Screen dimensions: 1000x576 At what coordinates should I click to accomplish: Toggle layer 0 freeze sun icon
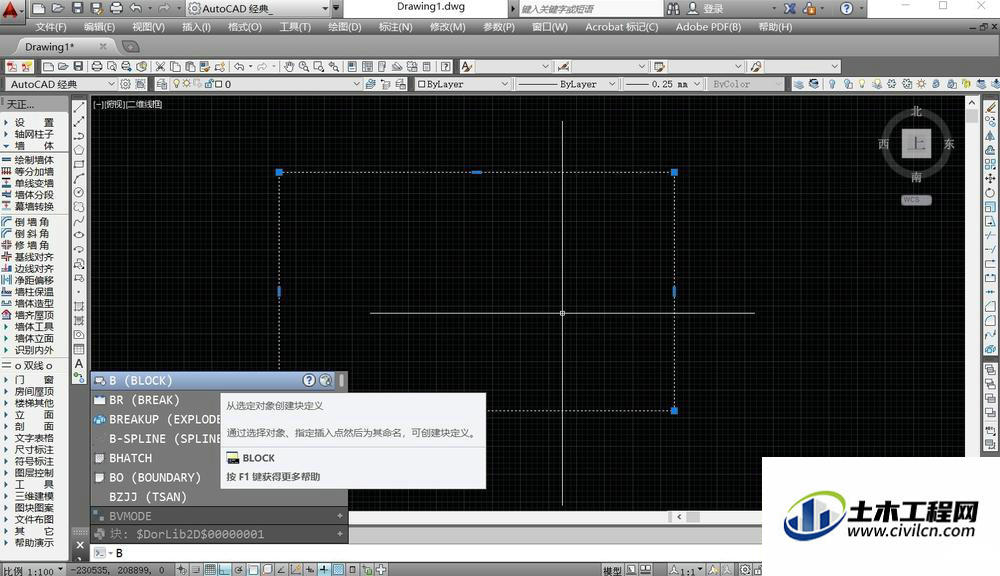click(186, 84)
